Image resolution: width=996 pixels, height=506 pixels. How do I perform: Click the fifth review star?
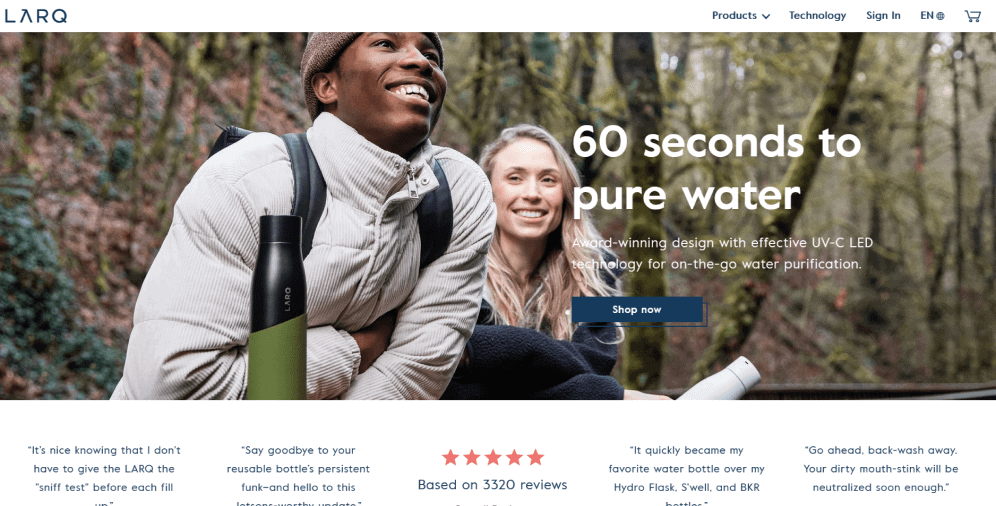click(x=535, y=457)
